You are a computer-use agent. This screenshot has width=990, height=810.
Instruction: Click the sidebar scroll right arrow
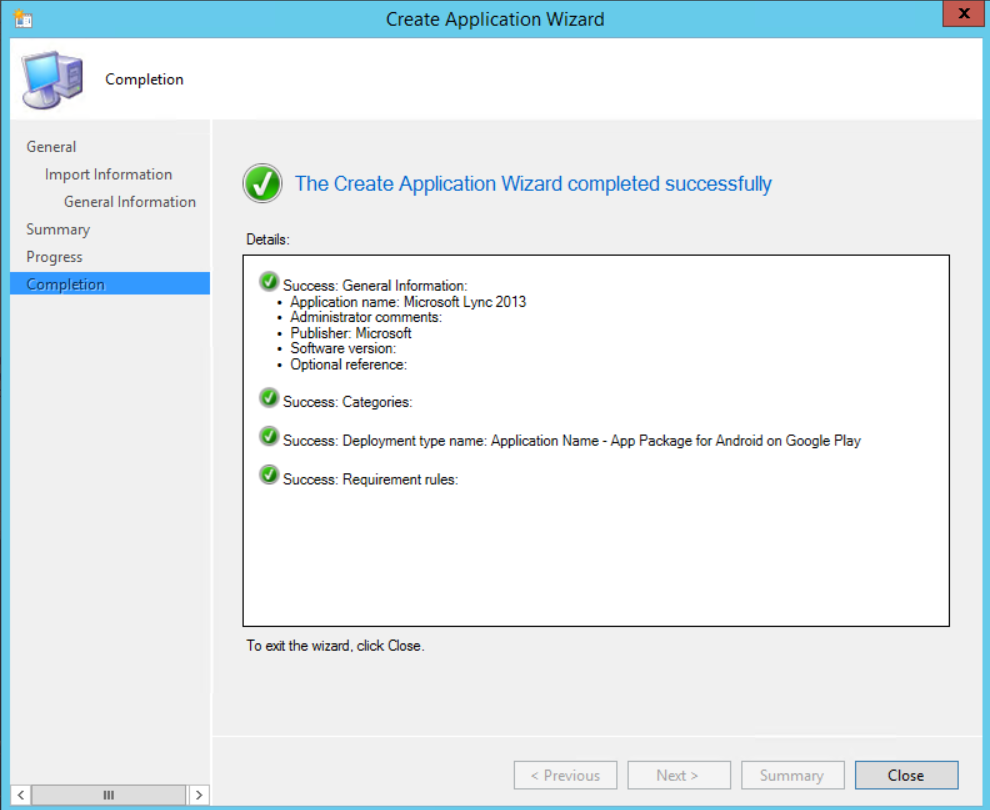(x=199, y=795)
